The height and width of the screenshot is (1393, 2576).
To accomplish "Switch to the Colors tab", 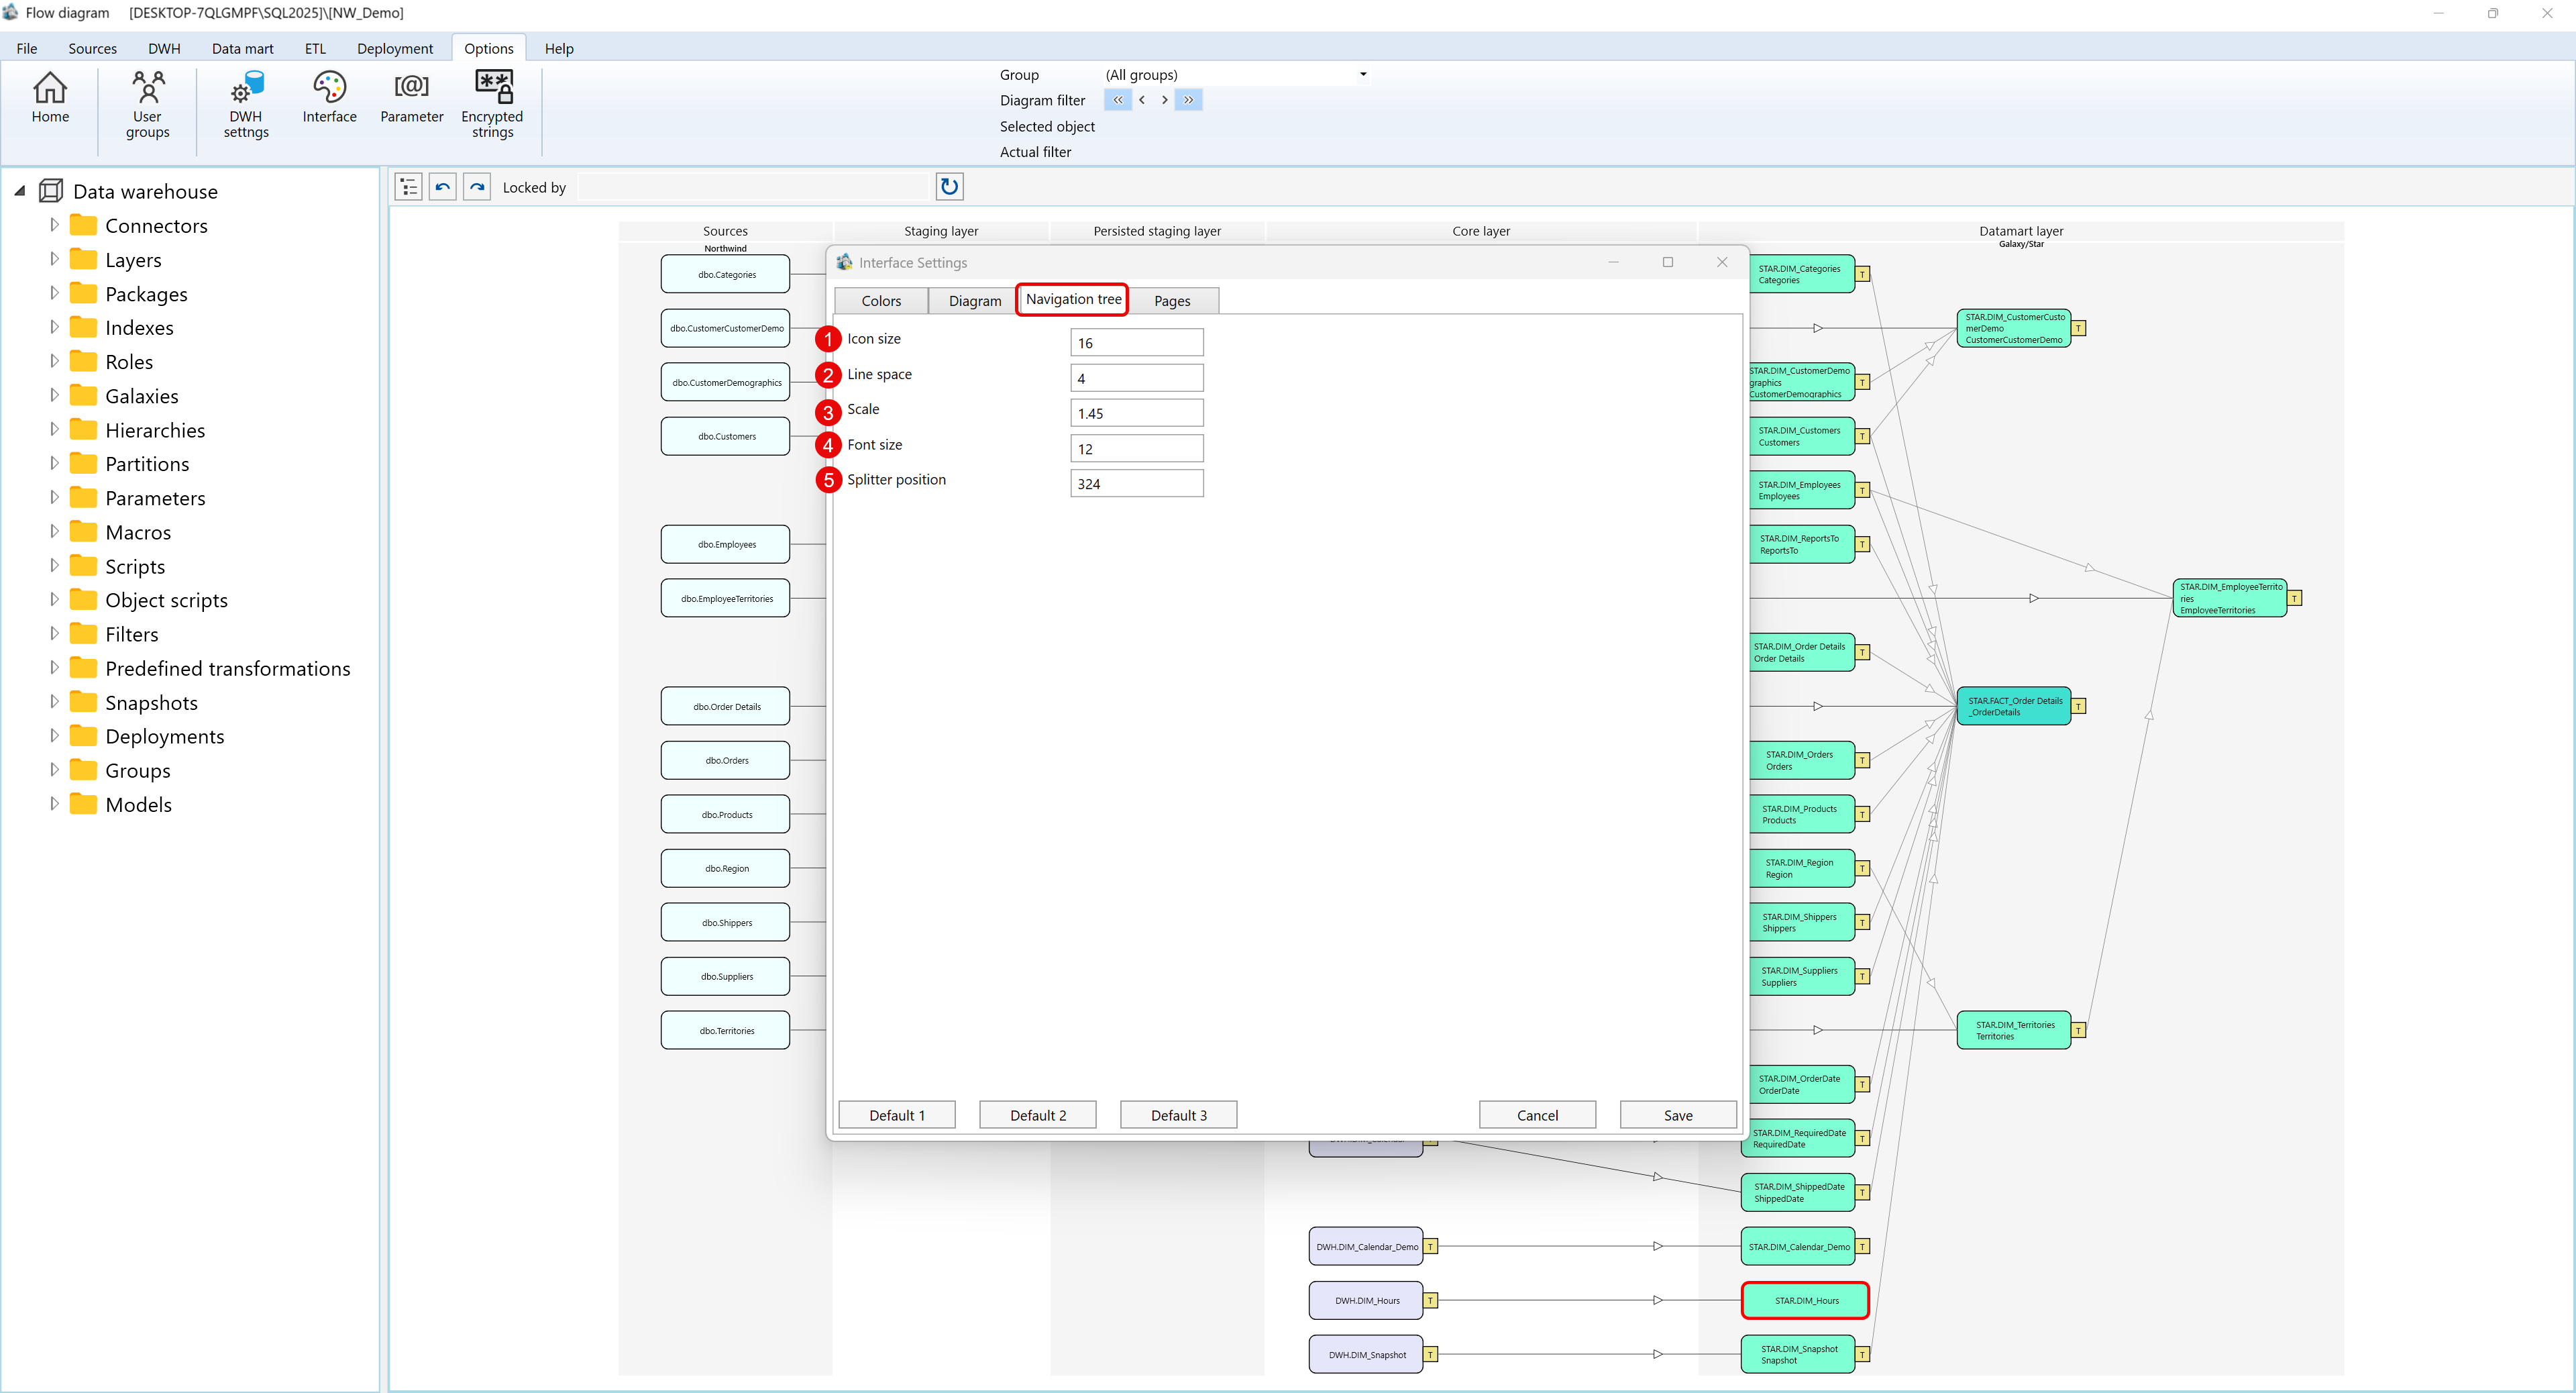I will pos(880,300).
